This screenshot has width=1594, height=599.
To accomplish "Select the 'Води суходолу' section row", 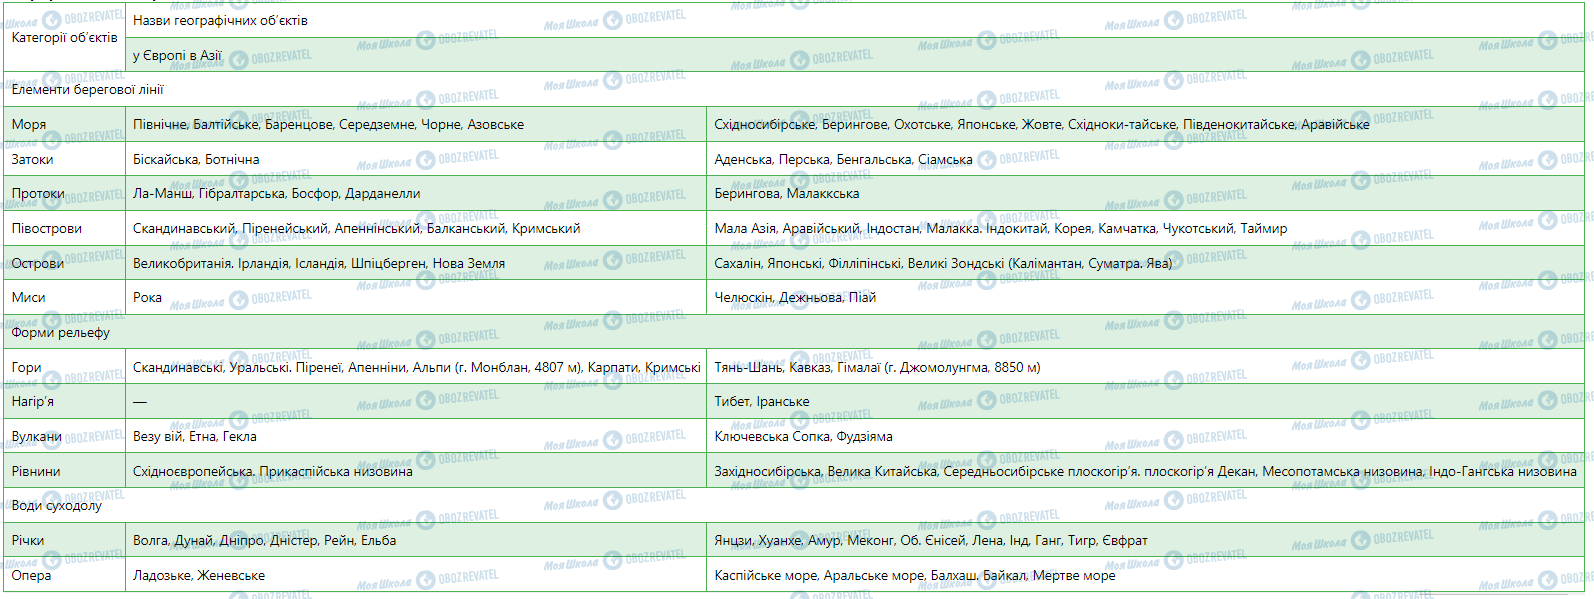I will [x=57, y=506].
